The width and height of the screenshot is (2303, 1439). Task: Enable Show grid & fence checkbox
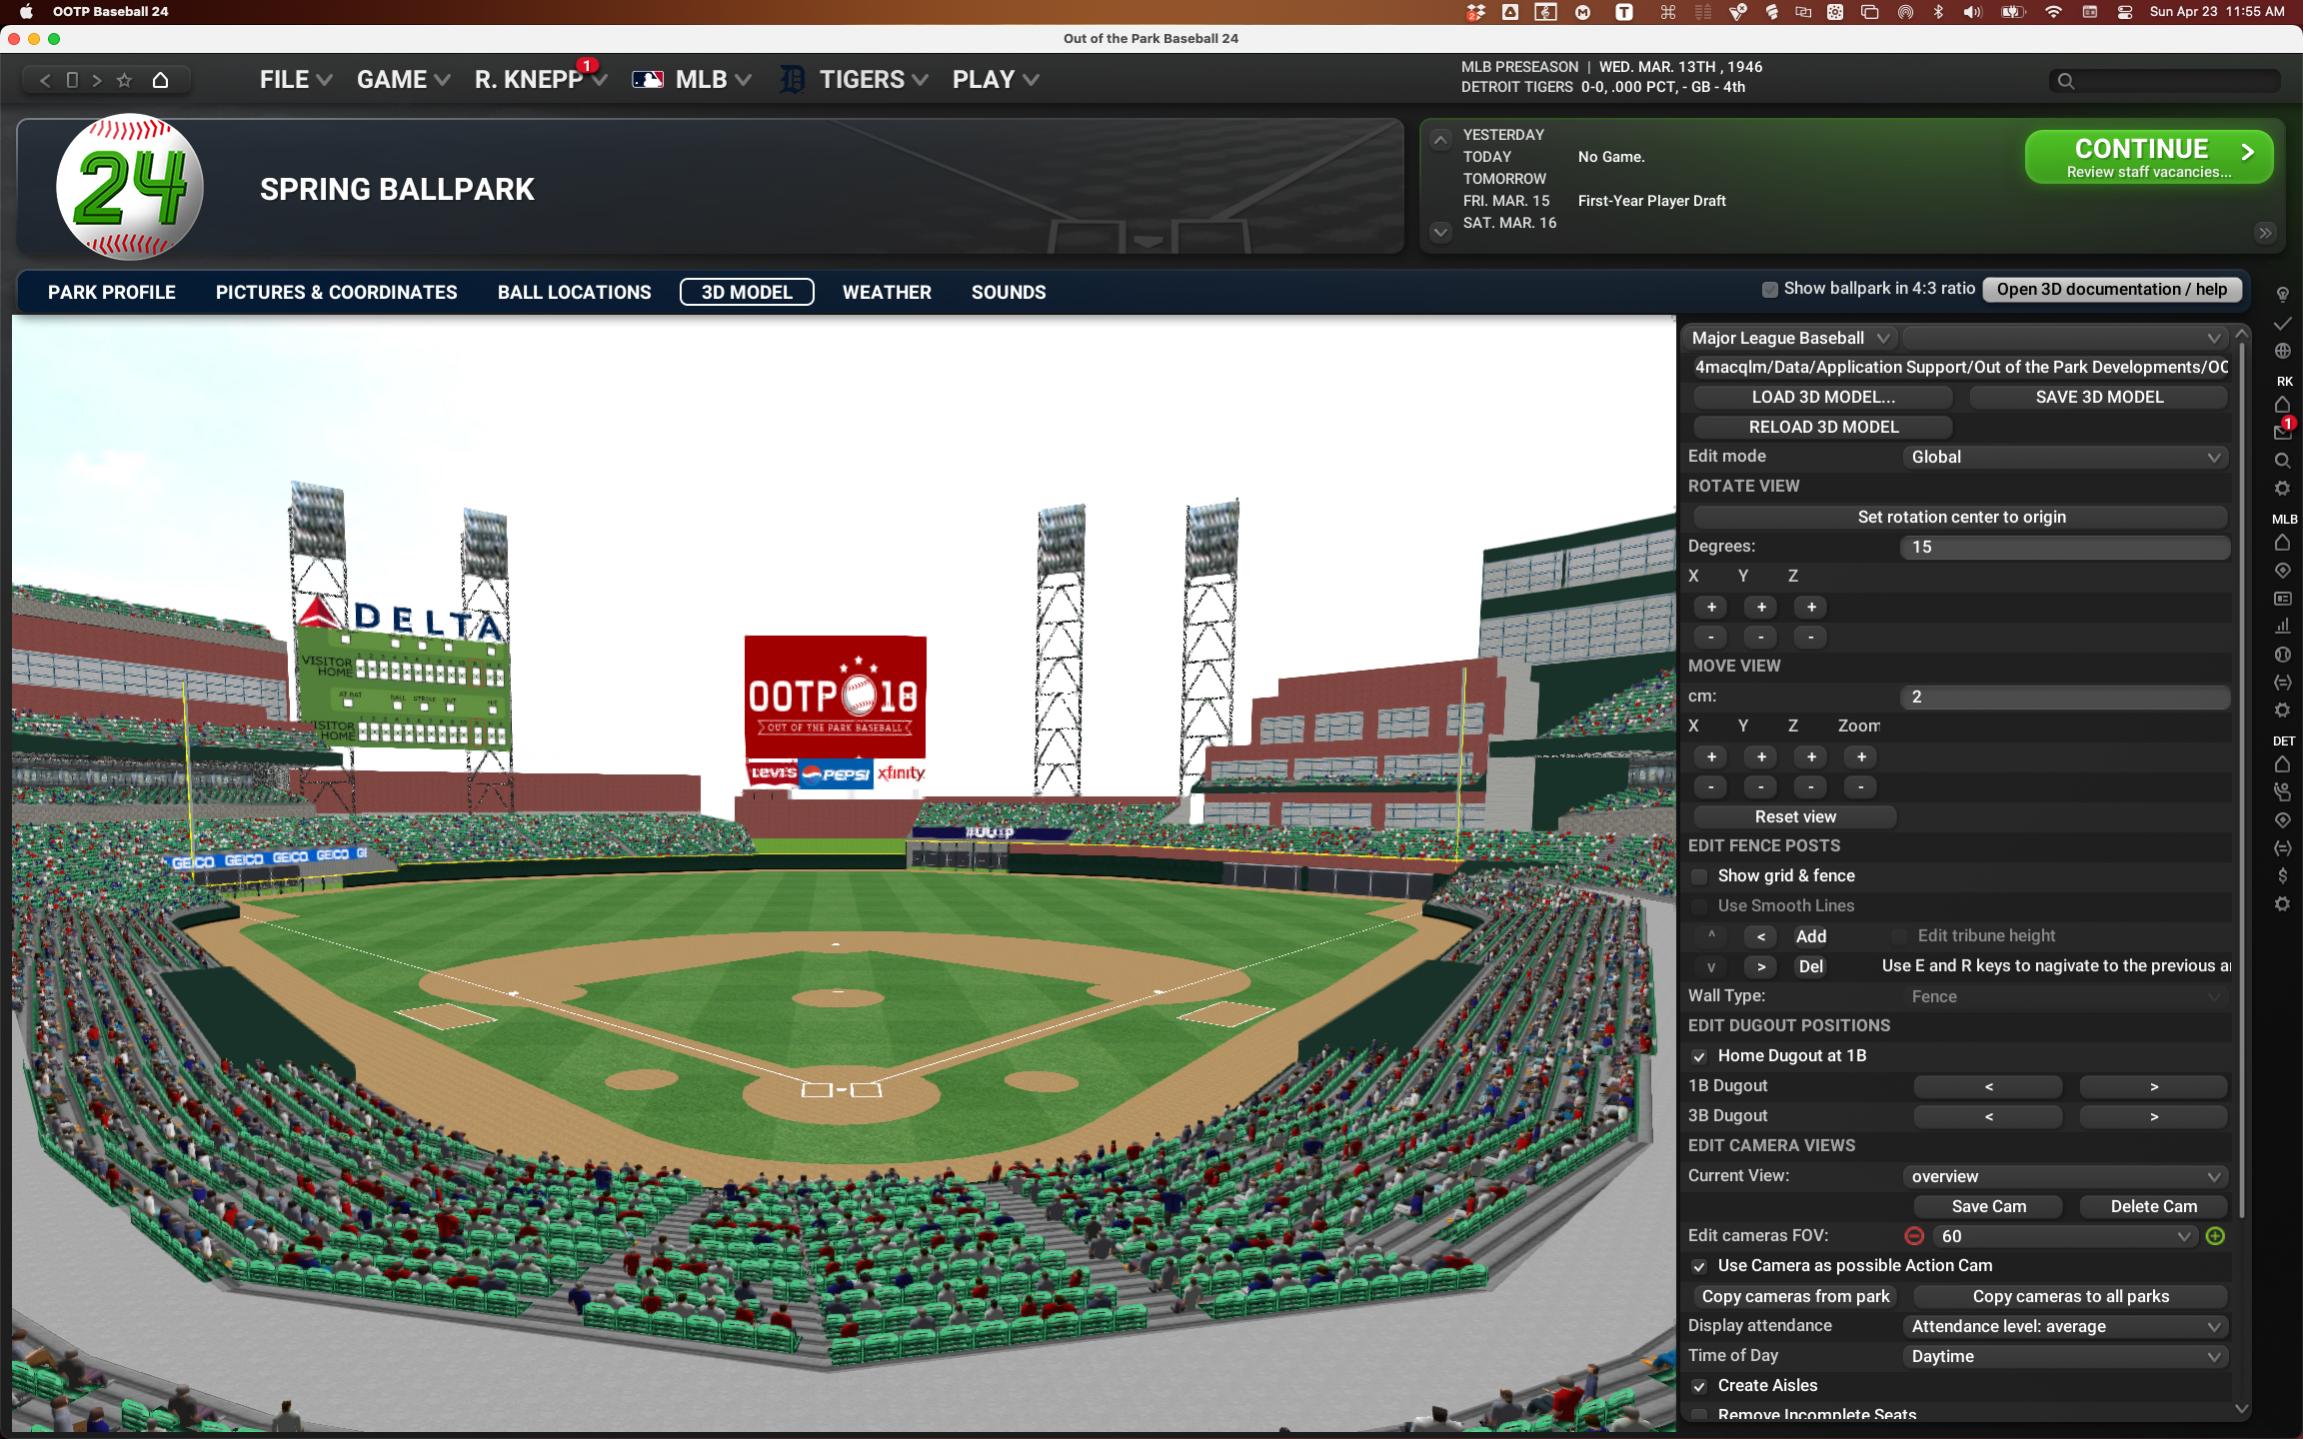tap(1699, 876)
